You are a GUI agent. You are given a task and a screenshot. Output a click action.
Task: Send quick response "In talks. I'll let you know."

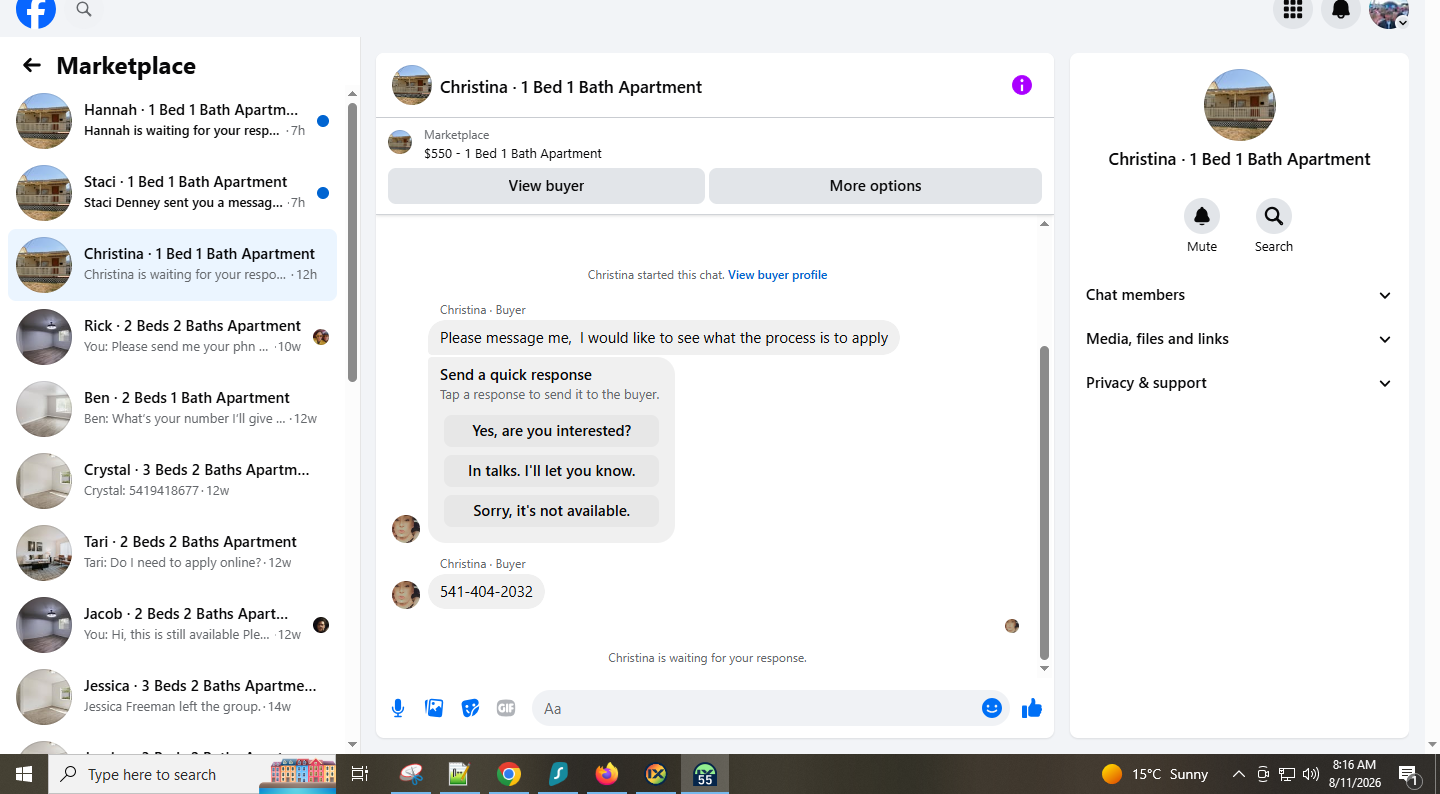[551, 471]
